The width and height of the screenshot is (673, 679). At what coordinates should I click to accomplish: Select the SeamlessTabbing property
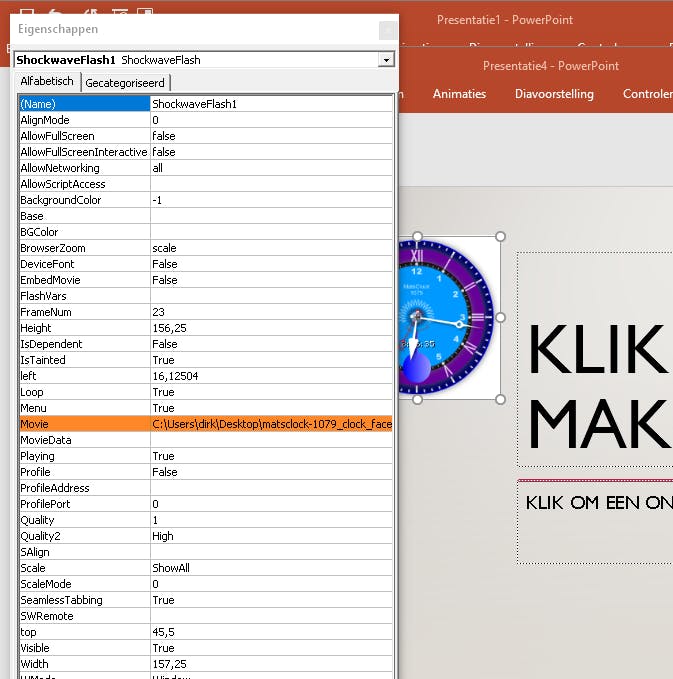(85, 601)
